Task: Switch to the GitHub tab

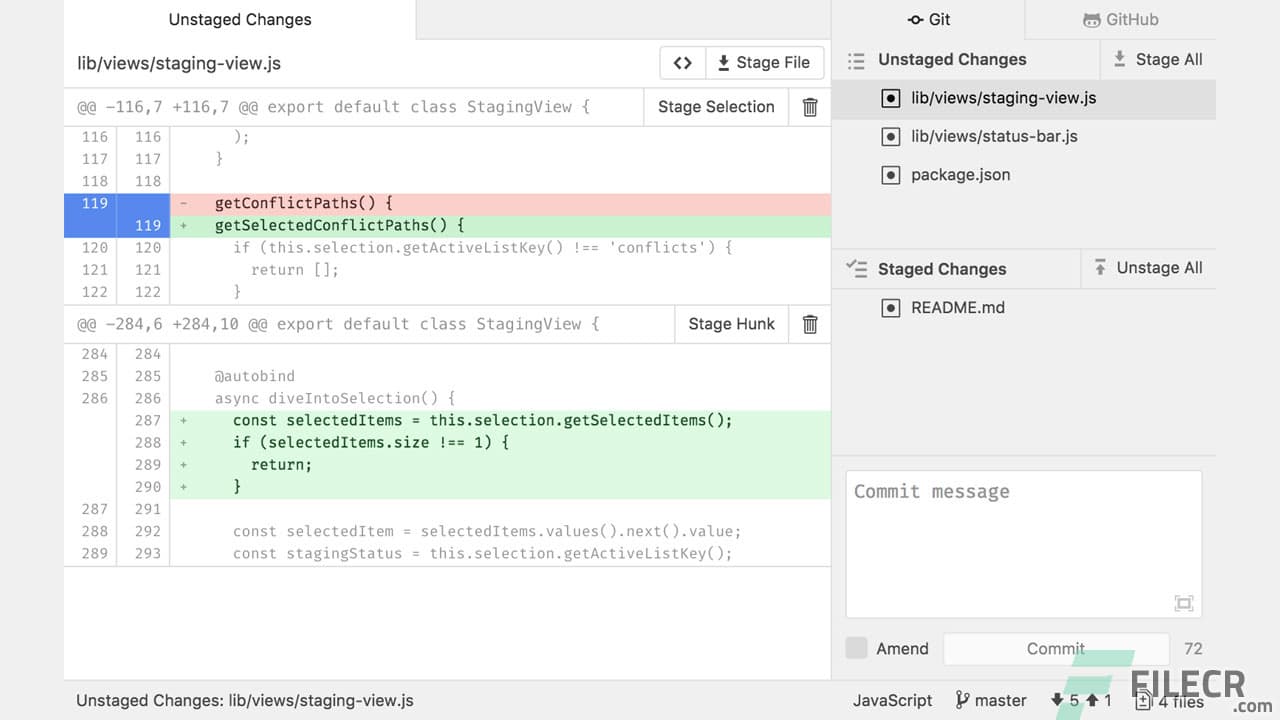Action: click(x=1120, y=19)
